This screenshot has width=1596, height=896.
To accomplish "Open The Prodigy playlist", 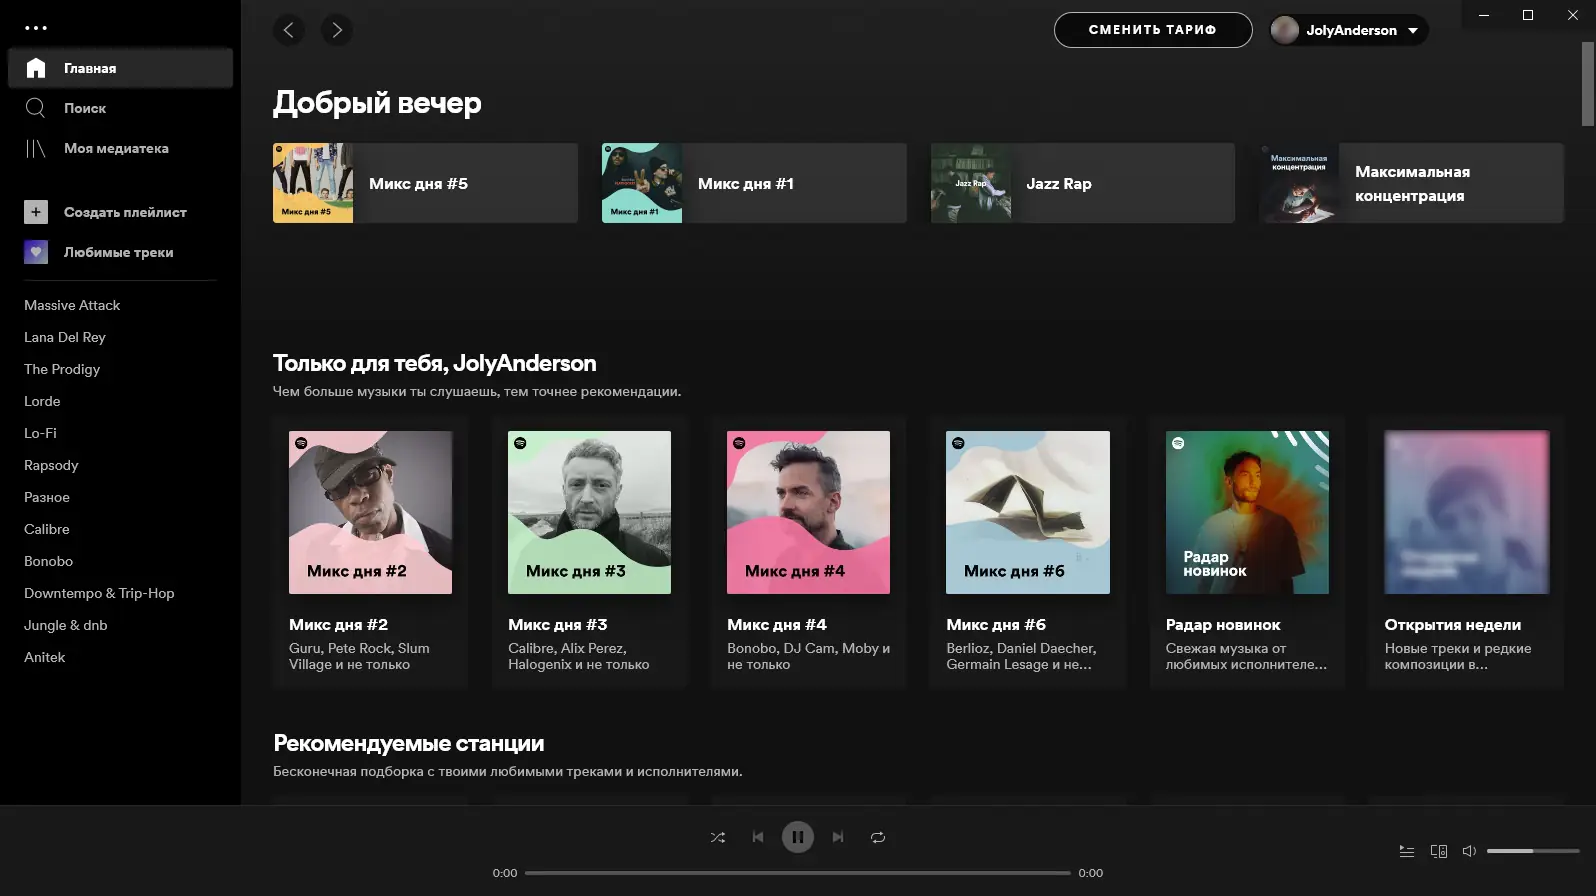I will coord(62,369).
